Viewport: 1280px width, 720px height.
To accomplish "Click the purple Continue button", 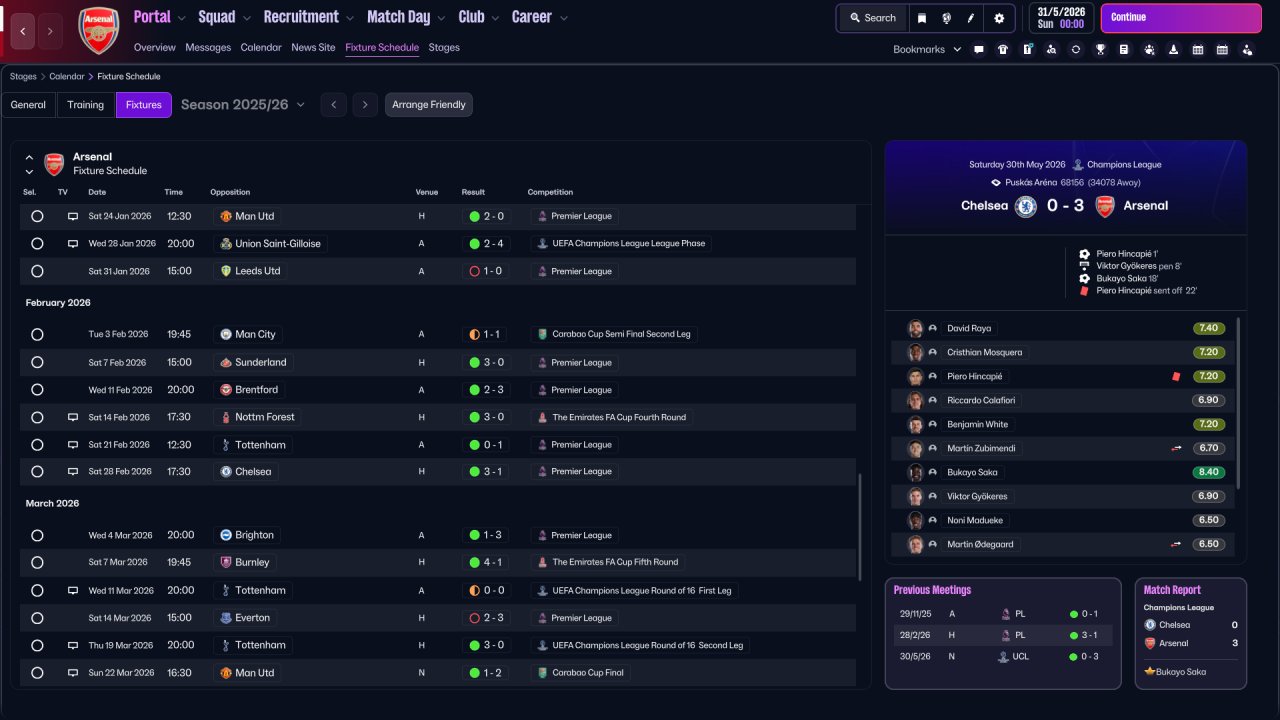I will [1181, 18].
